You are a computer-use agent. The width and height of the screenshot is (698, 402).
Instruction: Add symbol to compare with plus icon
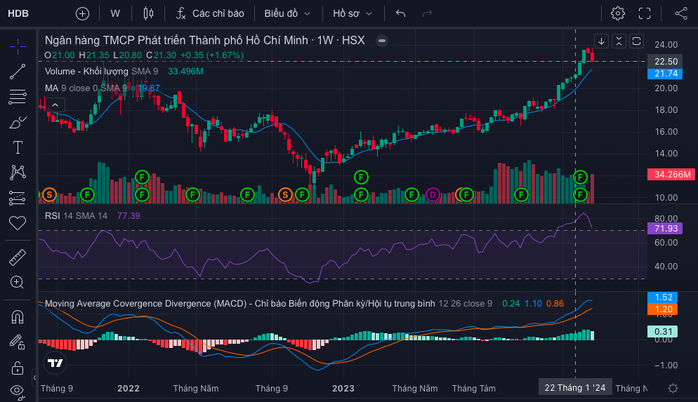point(82,14)
